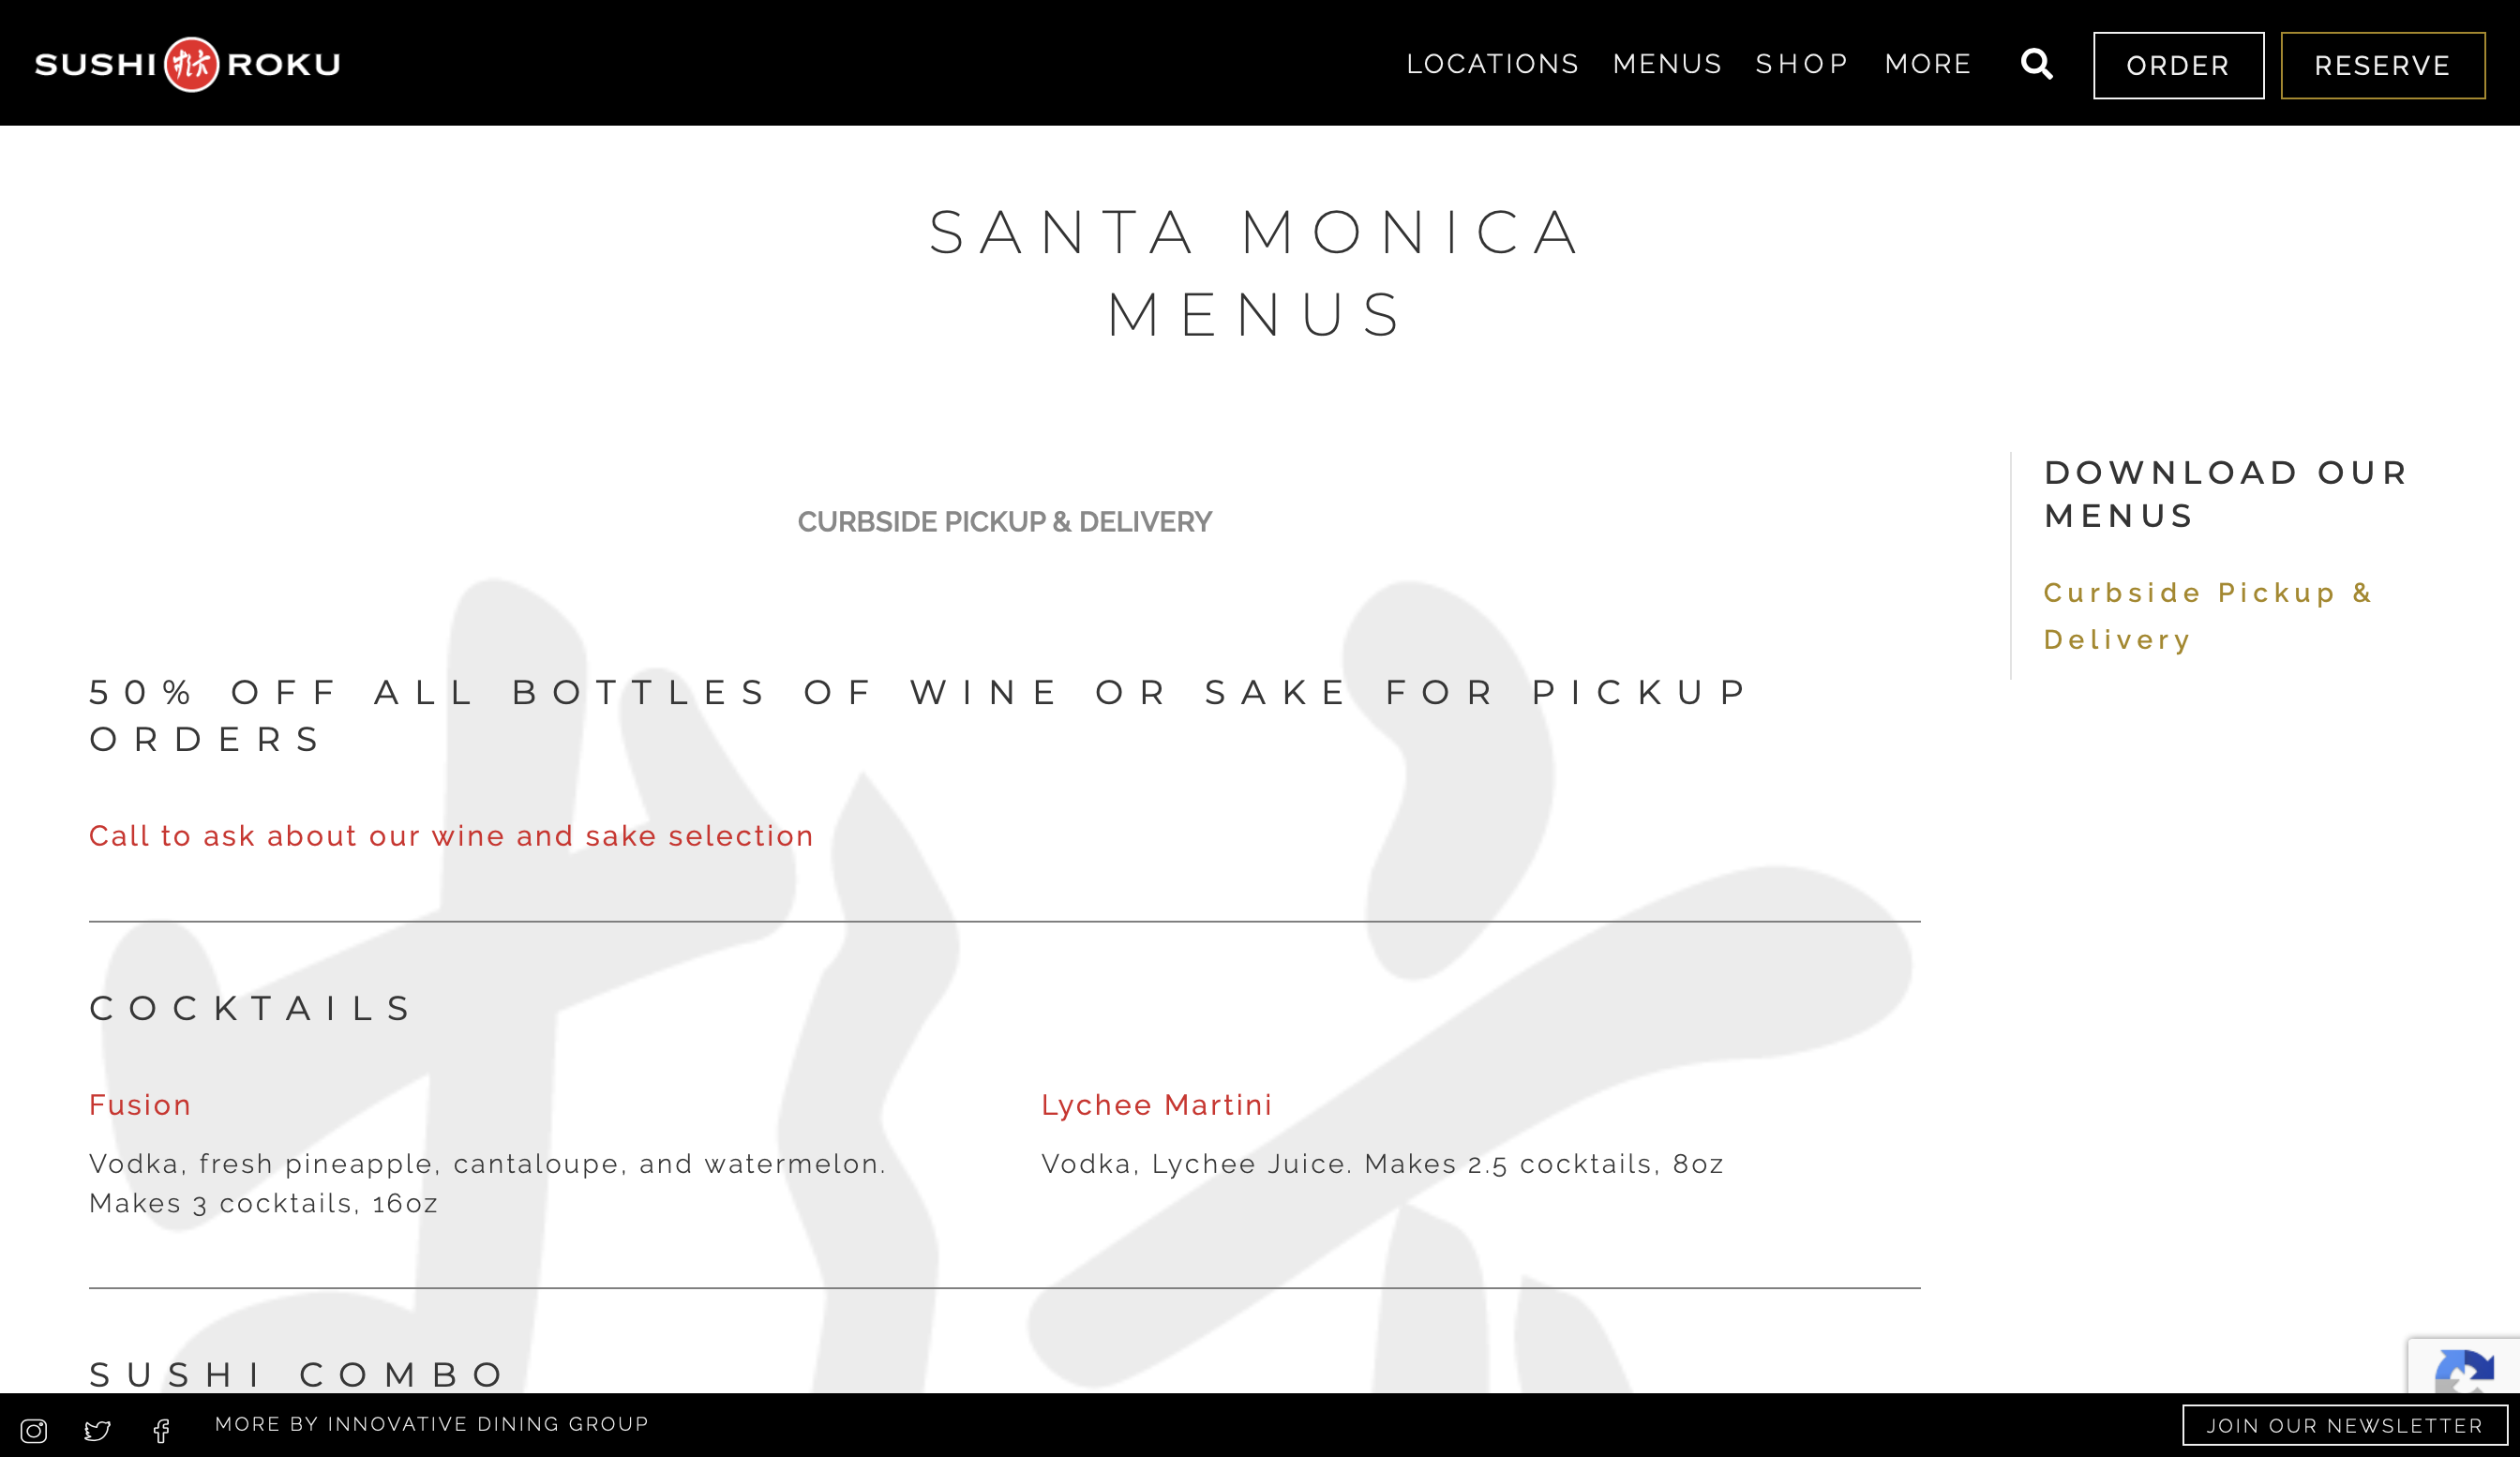Download the Curbside Pickup & Delivery menu
The image size is (2520, 1457).
[x=2207, y=616]
